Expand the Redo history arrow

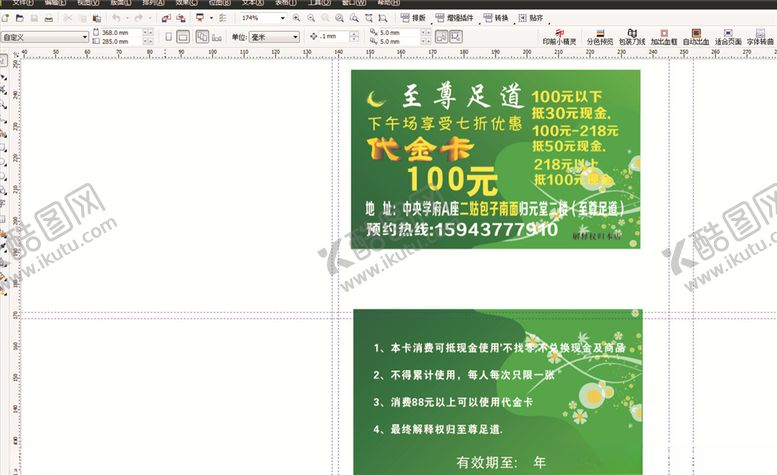coord(150,18)
